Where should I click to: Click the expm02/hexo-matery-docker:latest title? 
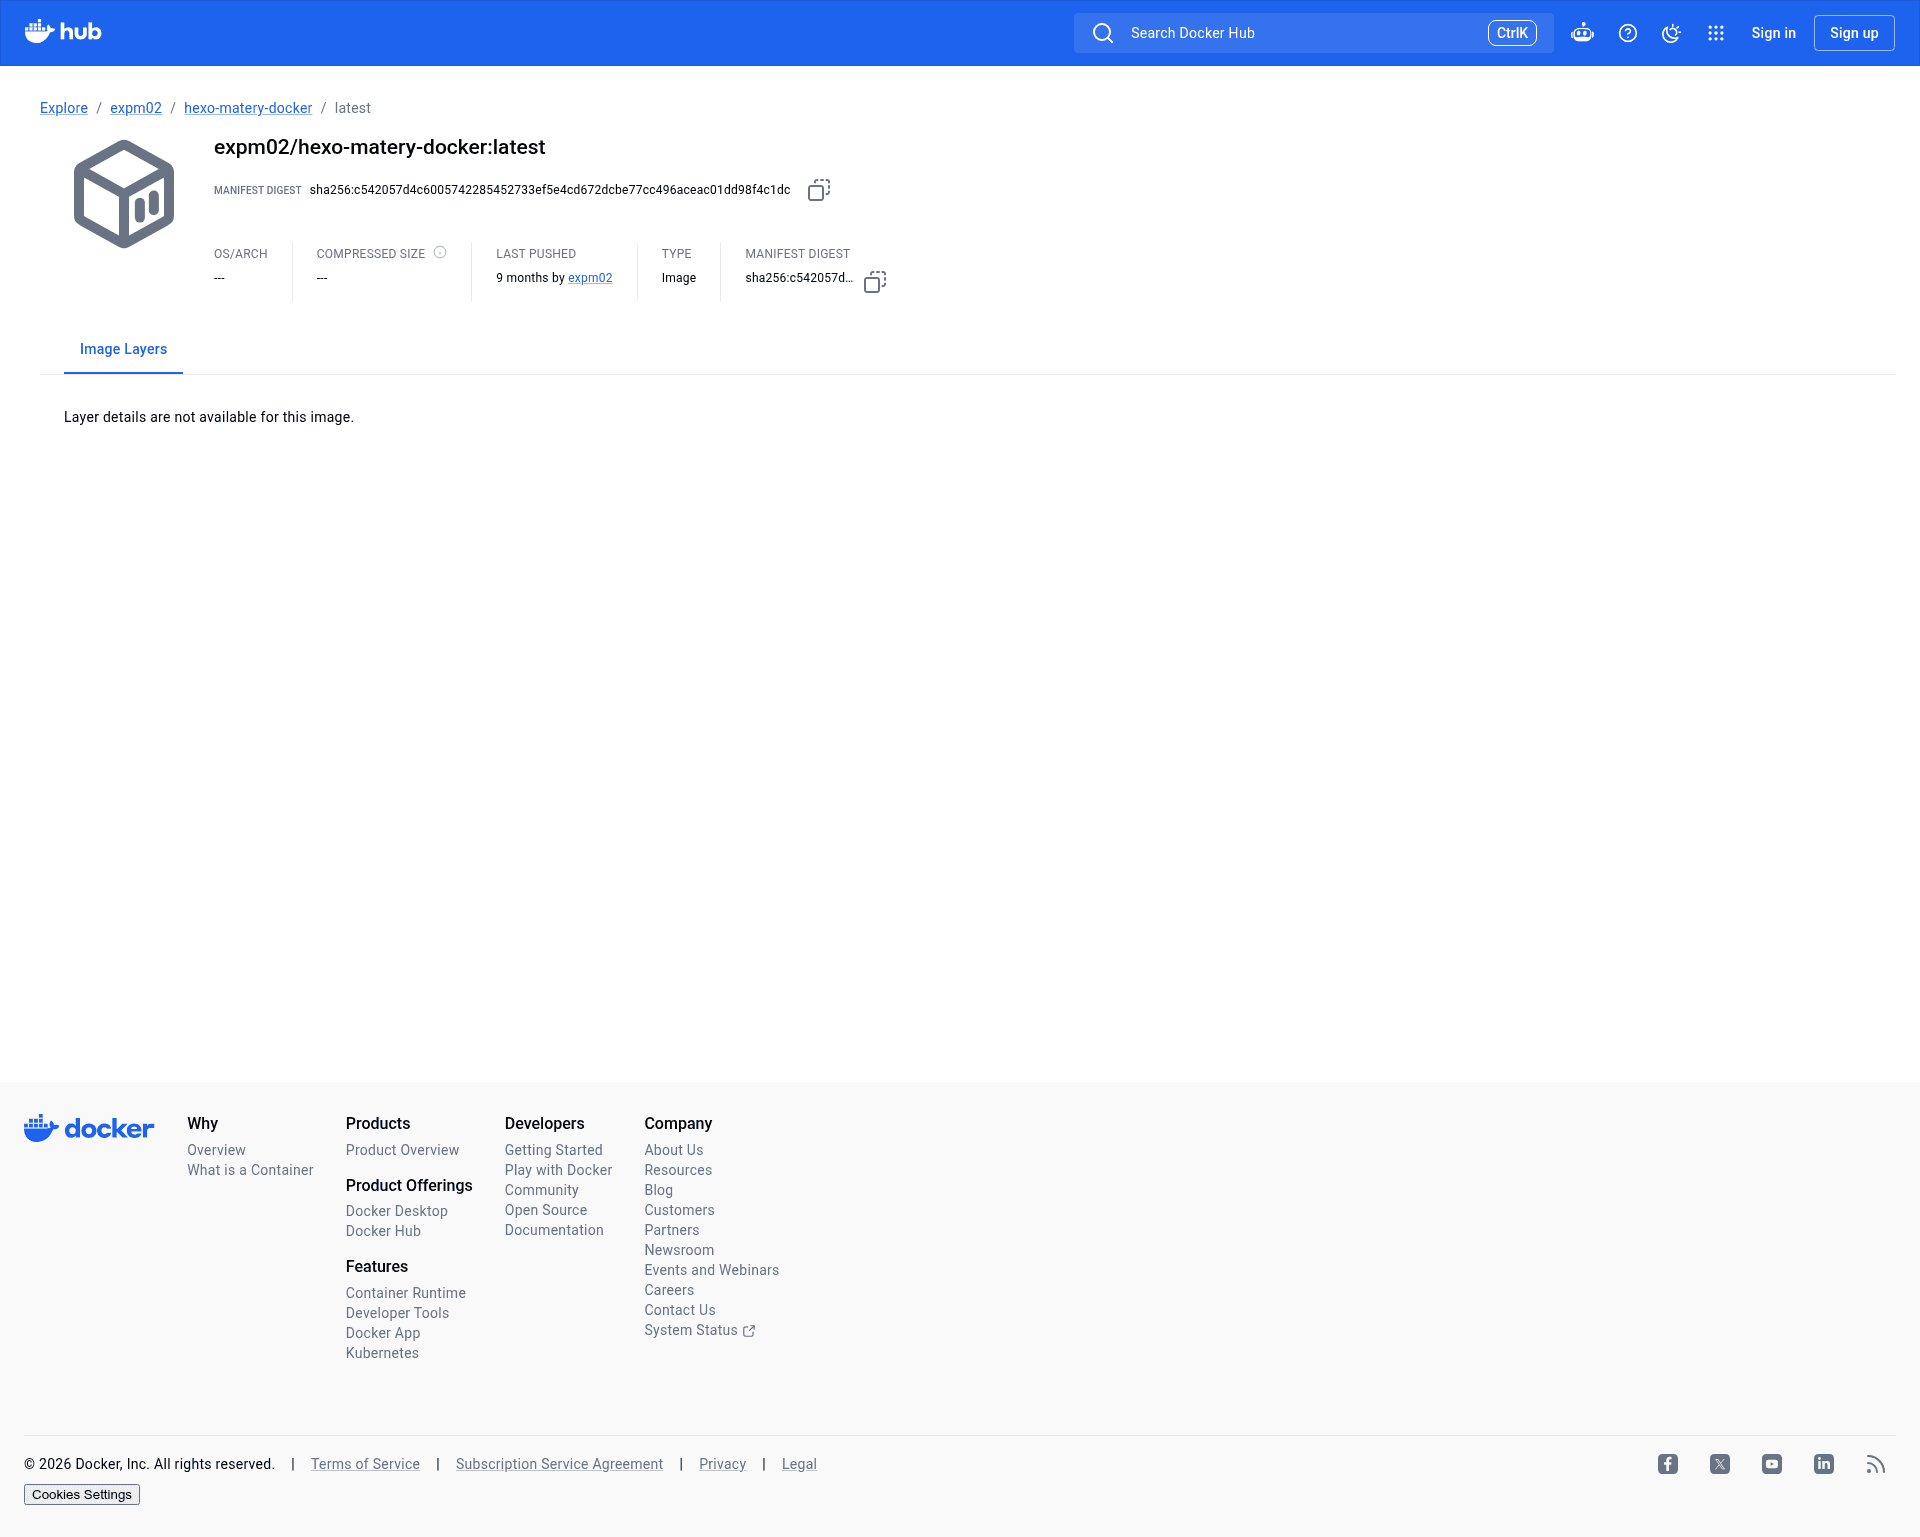click(x=379, y=147)
